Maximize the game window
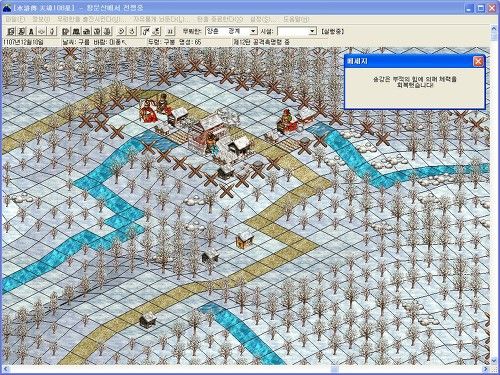The height and width of the screenshot is (375, 500). click(481, 8)
